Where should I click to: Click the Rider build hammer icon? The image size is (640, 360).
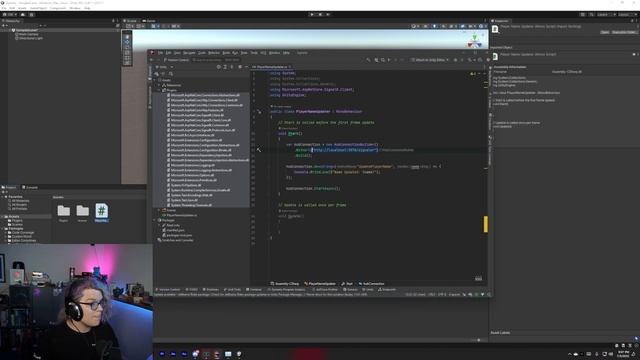point(369,60)
